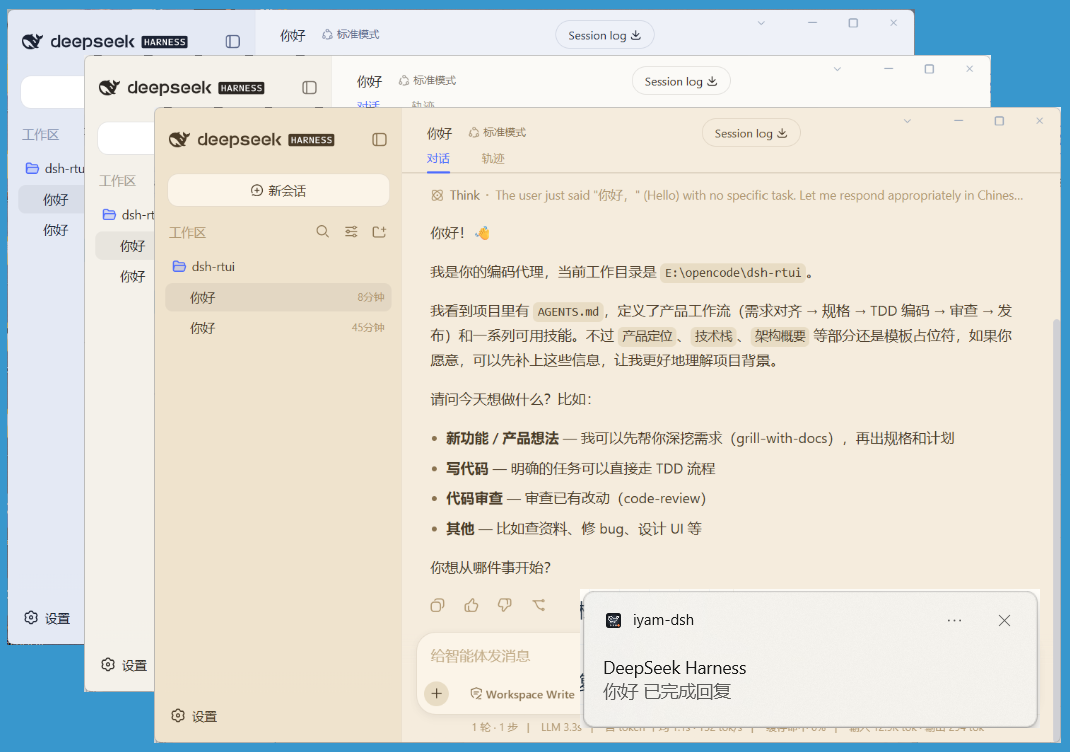Select highlighted 你好 chat in middle window

tap(126, 246)
